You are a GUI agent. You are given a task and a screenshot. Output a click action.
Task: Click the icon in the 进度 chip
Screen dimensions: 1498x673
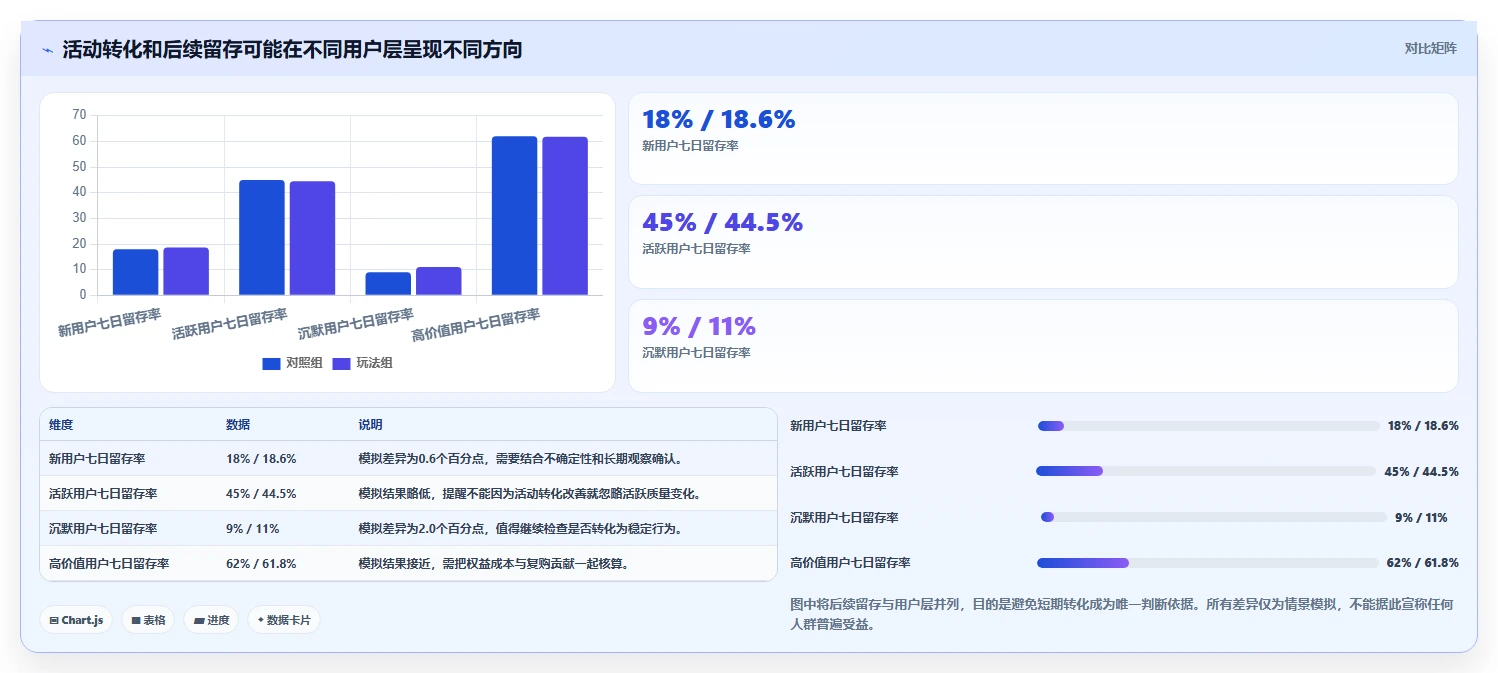(199, 620)
